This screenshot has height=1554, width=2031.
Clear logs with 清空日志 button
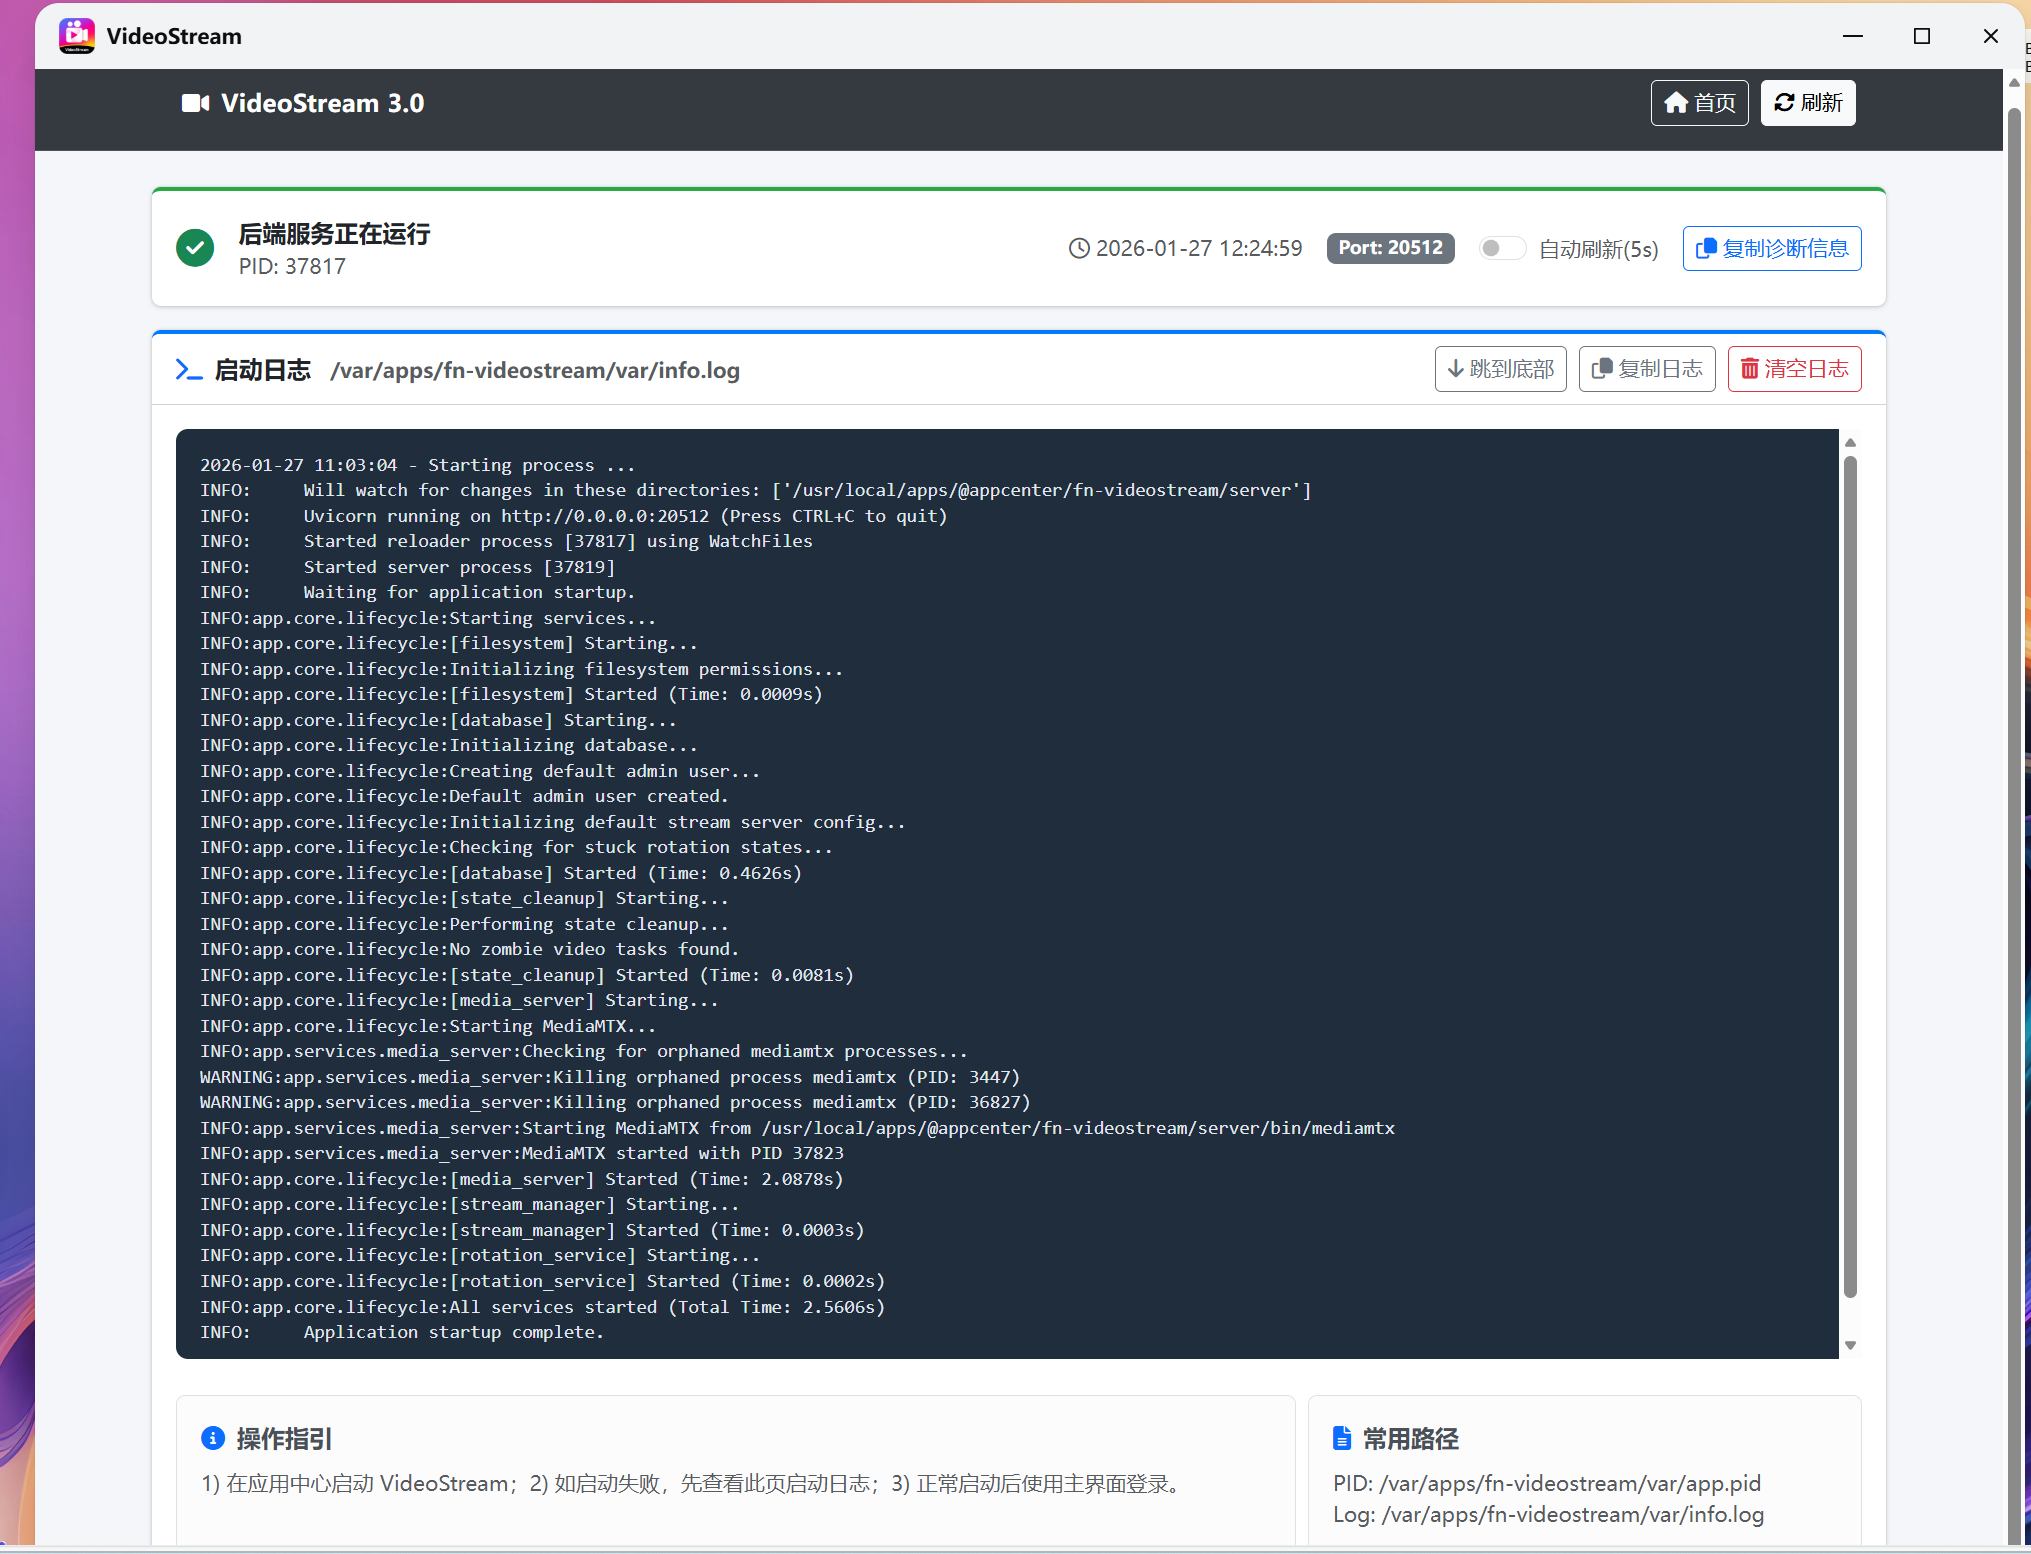coord(1794,369)
